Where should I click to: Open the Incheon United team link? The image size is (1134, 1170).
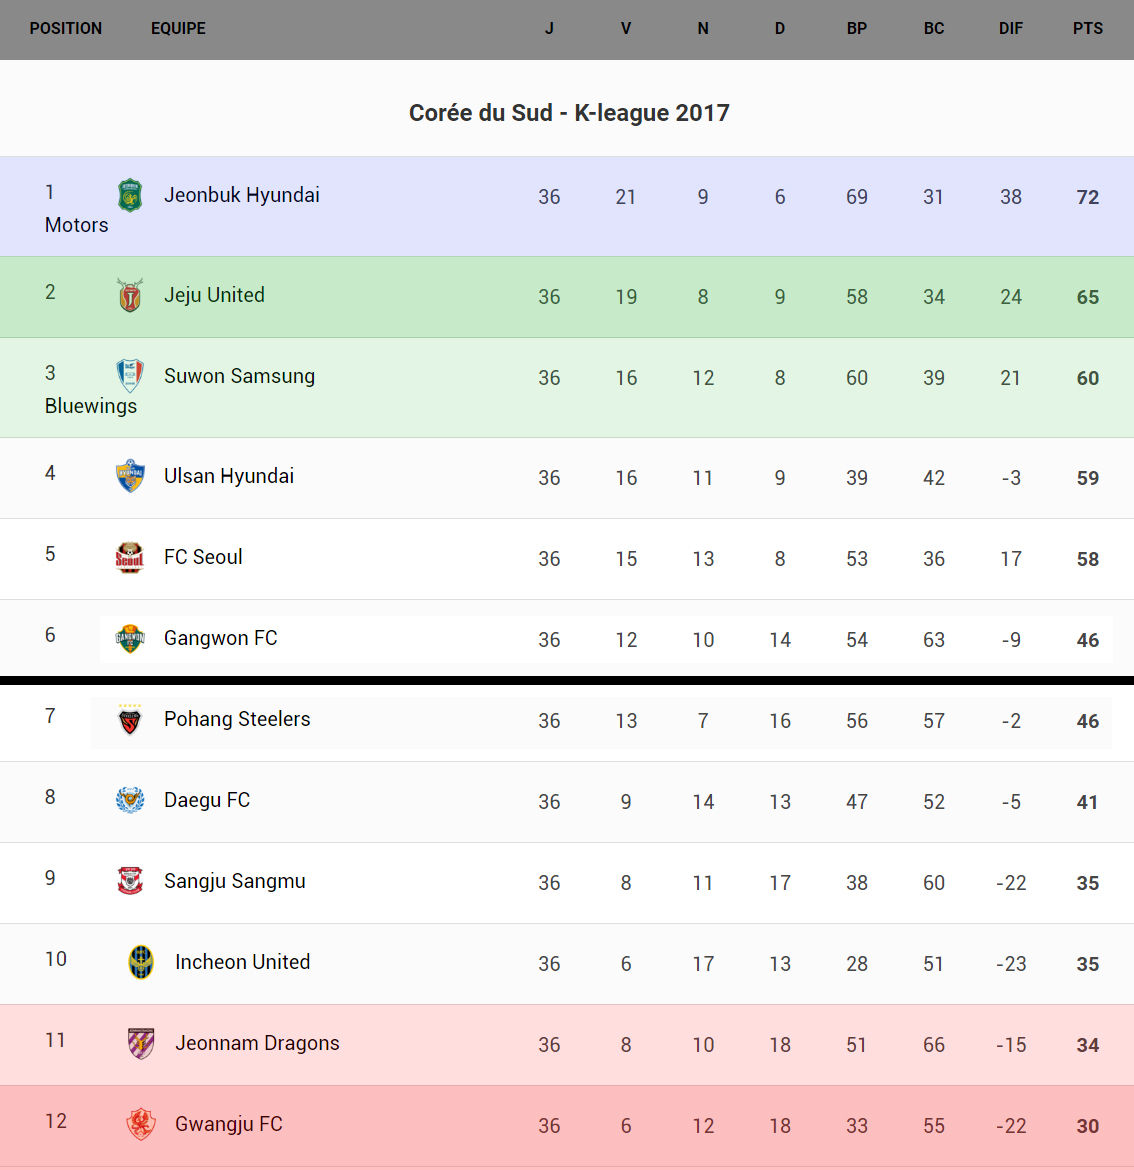tap(242, 962)
